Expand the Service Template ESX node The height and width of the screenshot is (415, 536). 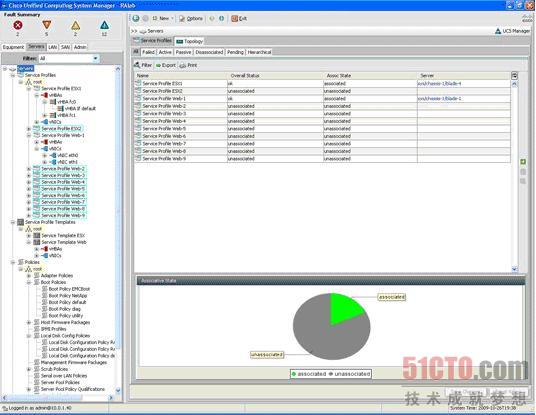(x=29, y=236)
